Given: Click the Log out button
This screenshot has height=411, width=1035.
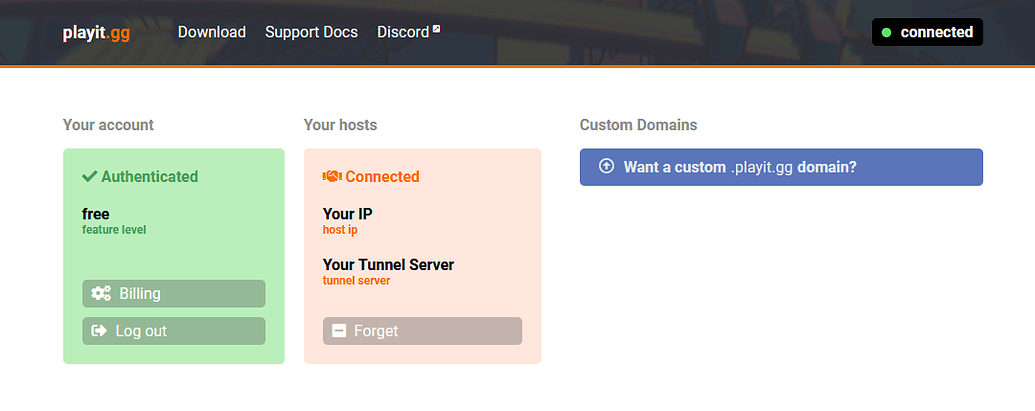Looking at the screenshot, I should coord(174,331).
